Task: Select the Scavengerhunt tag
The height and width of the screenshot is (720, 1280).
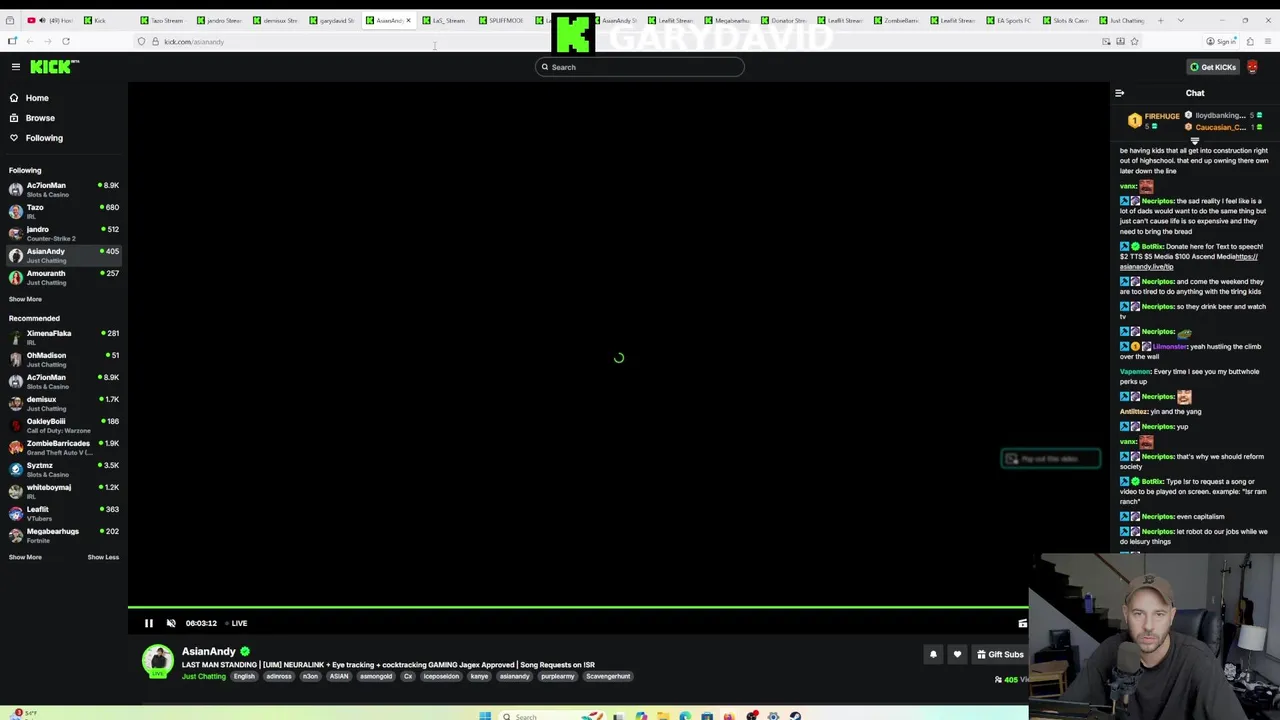Action: [608, 677]
